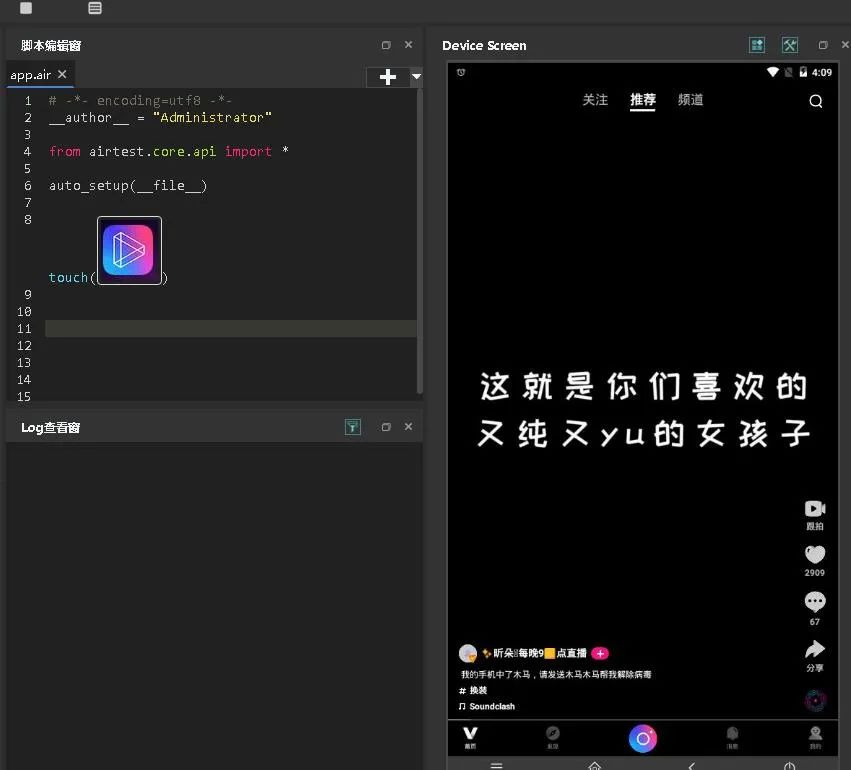Tap the spinning music disc icon

pos(815,700)
